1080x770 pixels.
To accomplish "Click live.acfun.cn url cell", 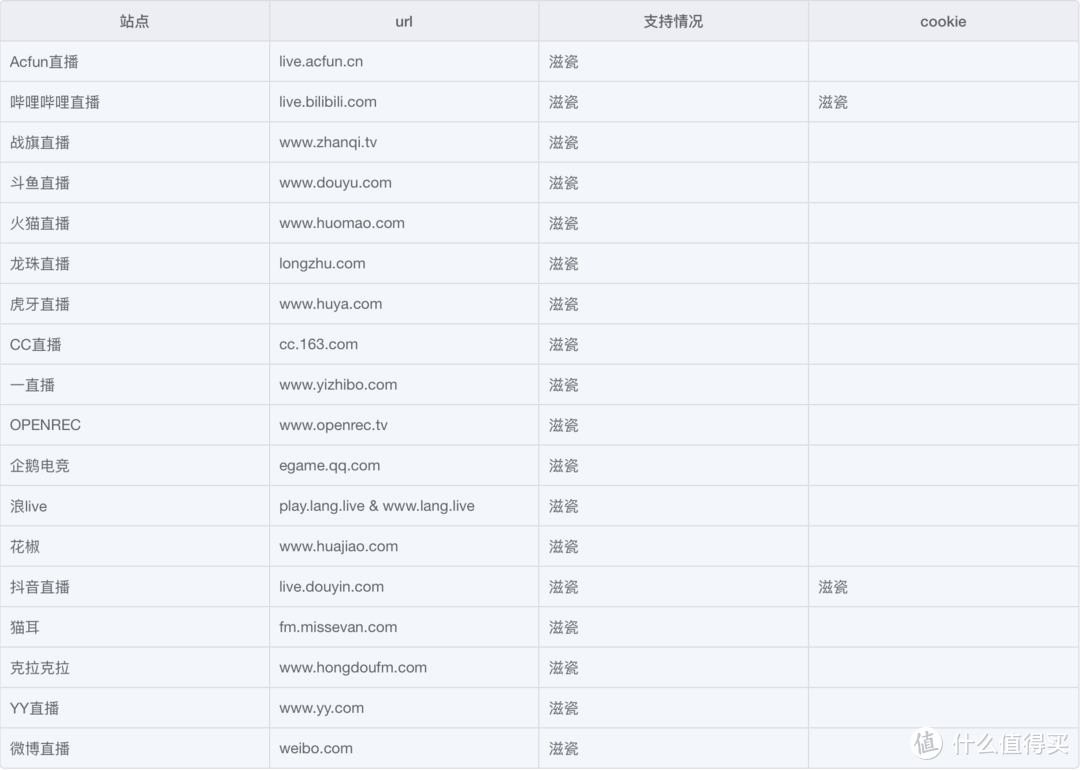I will coord(404,61).
